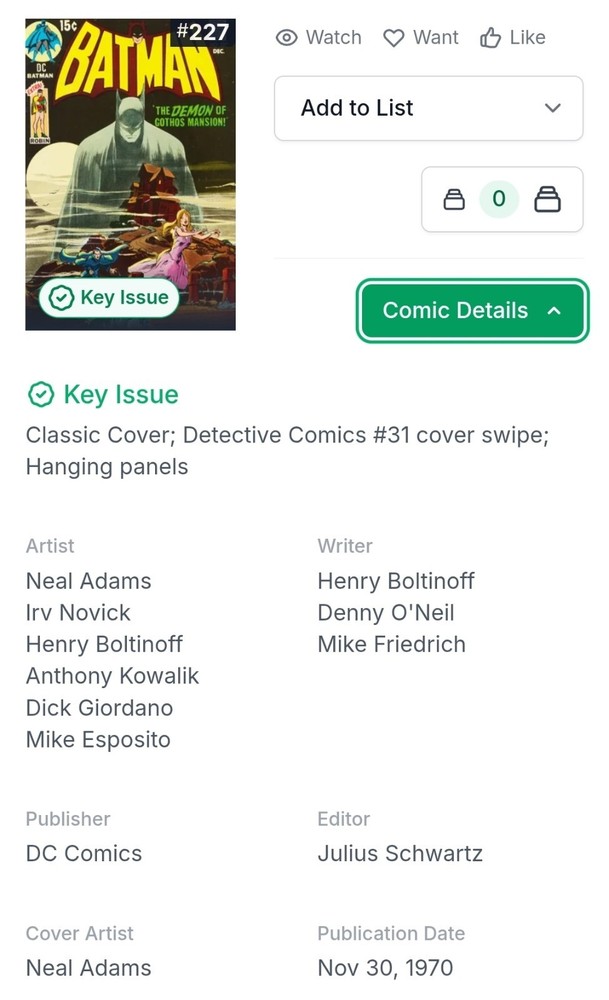Open writer Denny O'Neil
This screenshot has width=609, height=1000.
pyautogui.click(x=386, y=613)
